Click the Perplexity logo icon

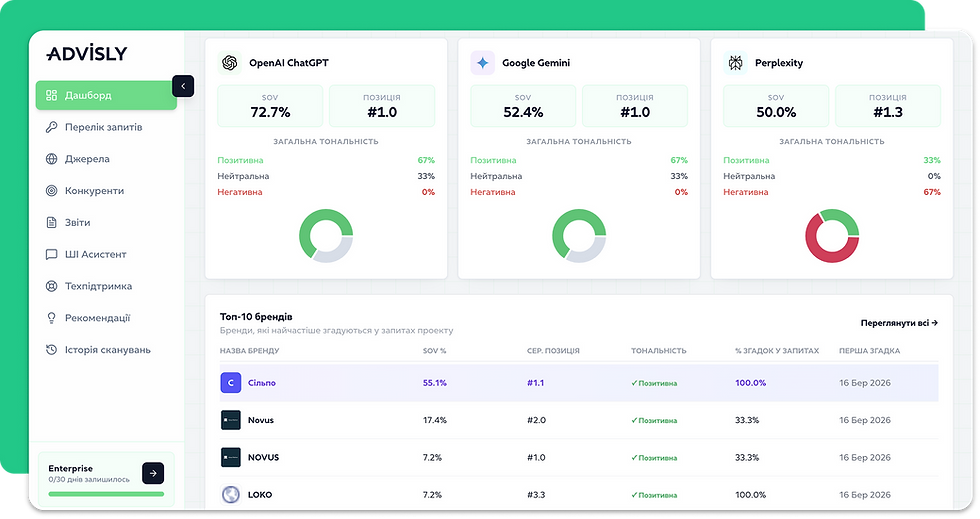pos(736,63)
